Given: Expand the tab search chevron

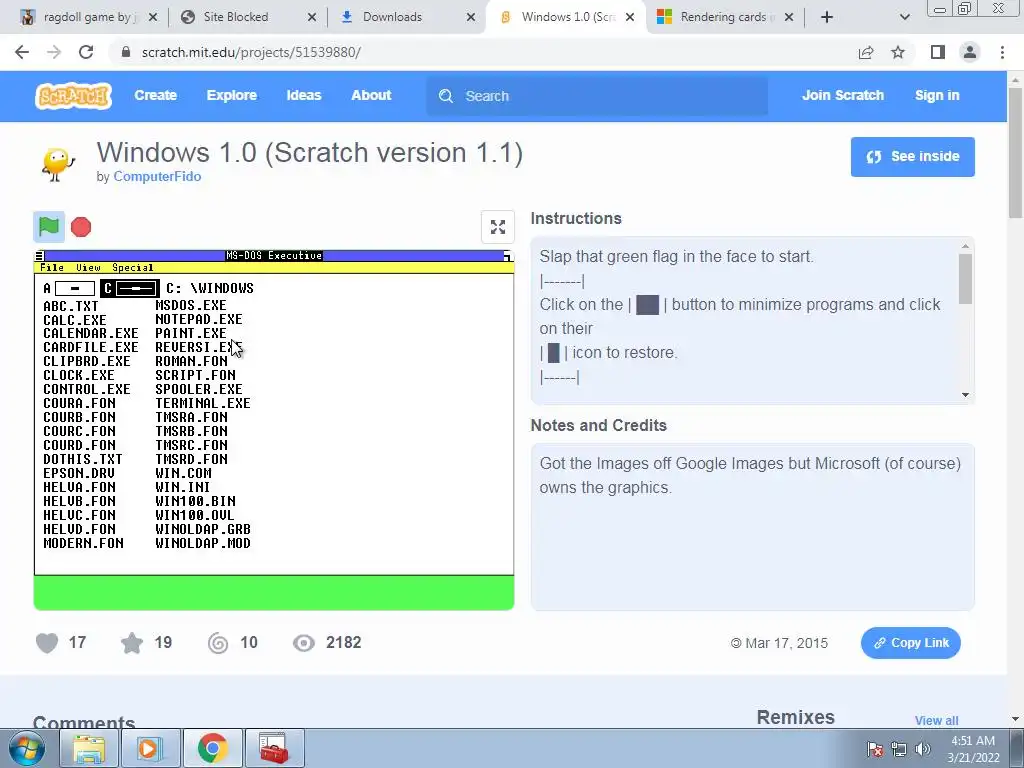Looking at the screenshot, I should (904, 17).
